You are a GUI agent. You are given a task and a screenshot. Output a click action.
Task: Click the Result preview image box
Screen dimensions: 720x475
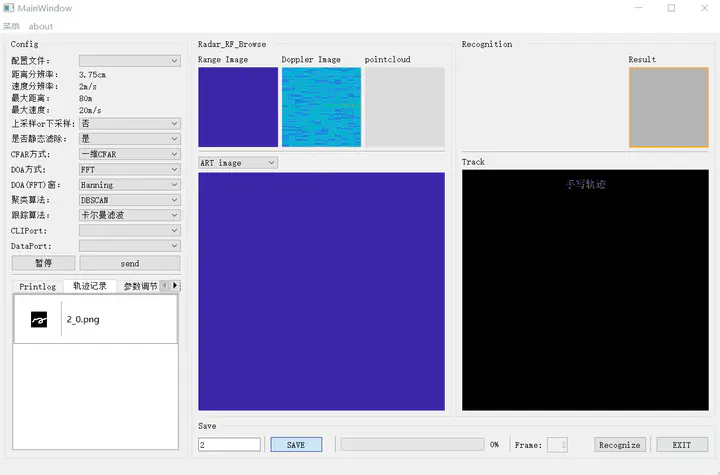pyautogui.click(x=668, y=107)
